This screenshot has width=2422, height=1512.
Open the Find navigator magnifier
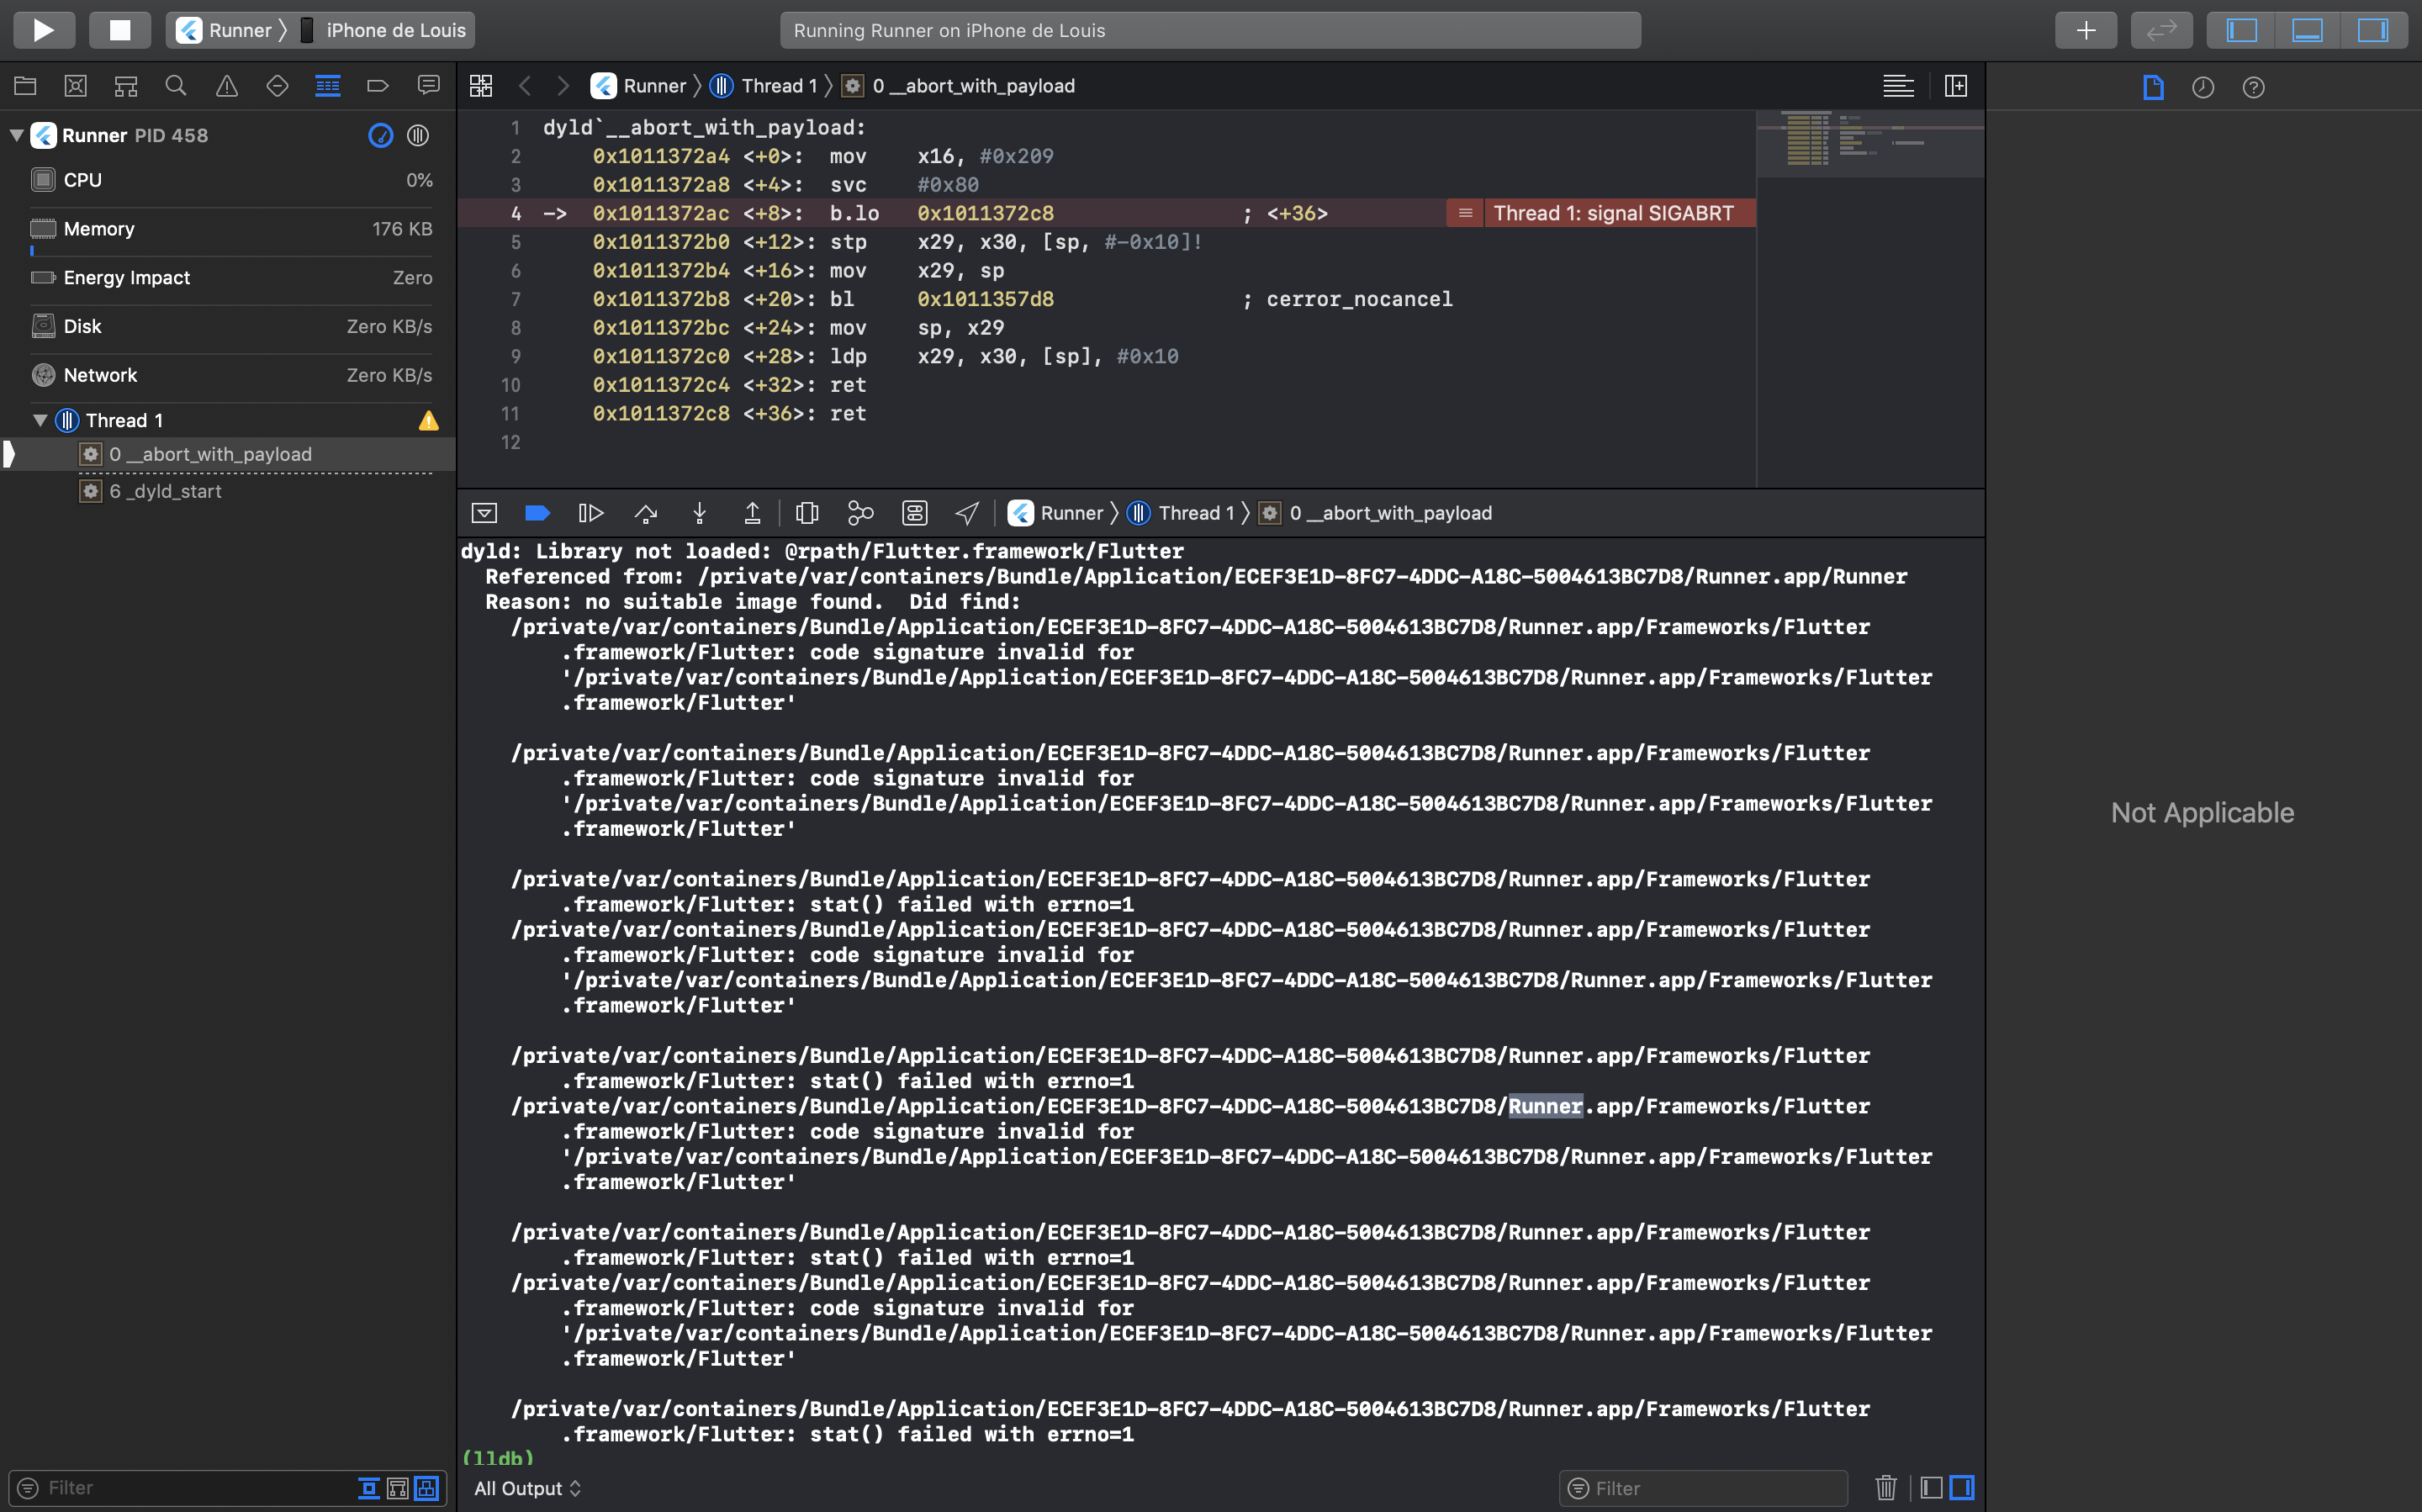(x=176, y=86)
